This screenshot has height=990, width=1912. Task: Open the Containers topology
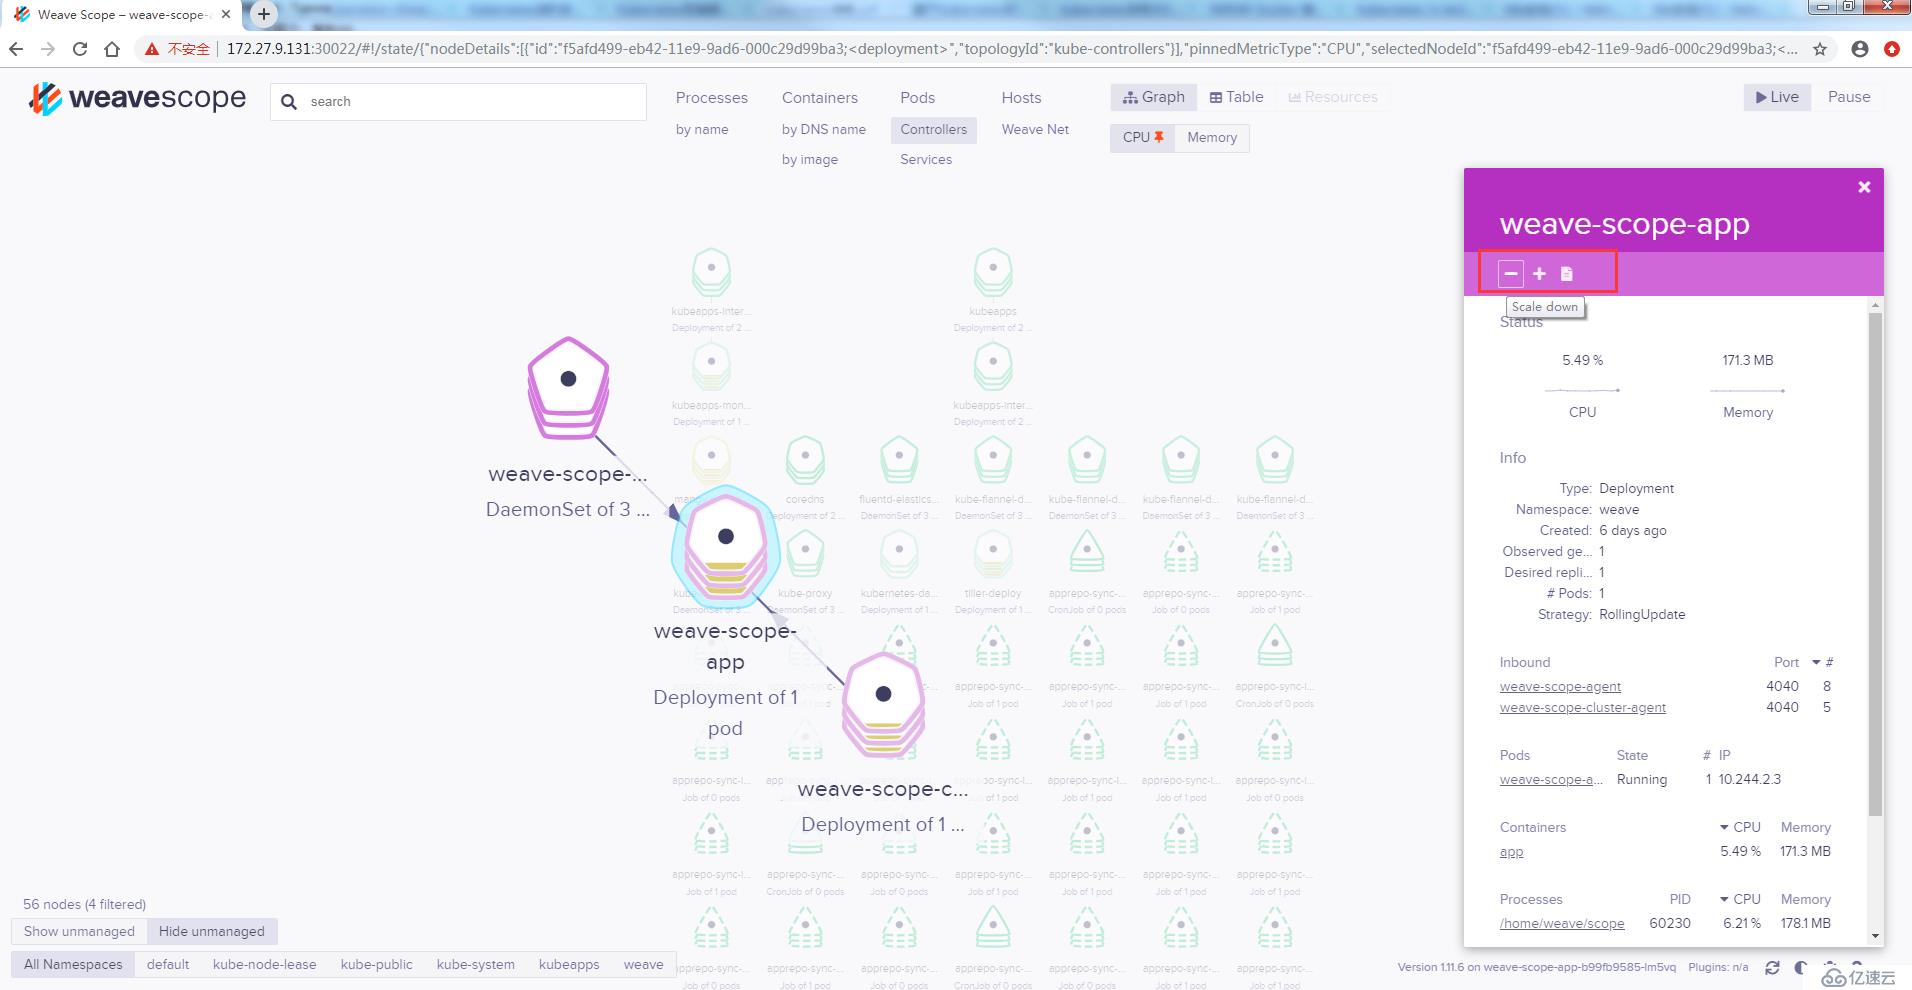tap(820, 98)
